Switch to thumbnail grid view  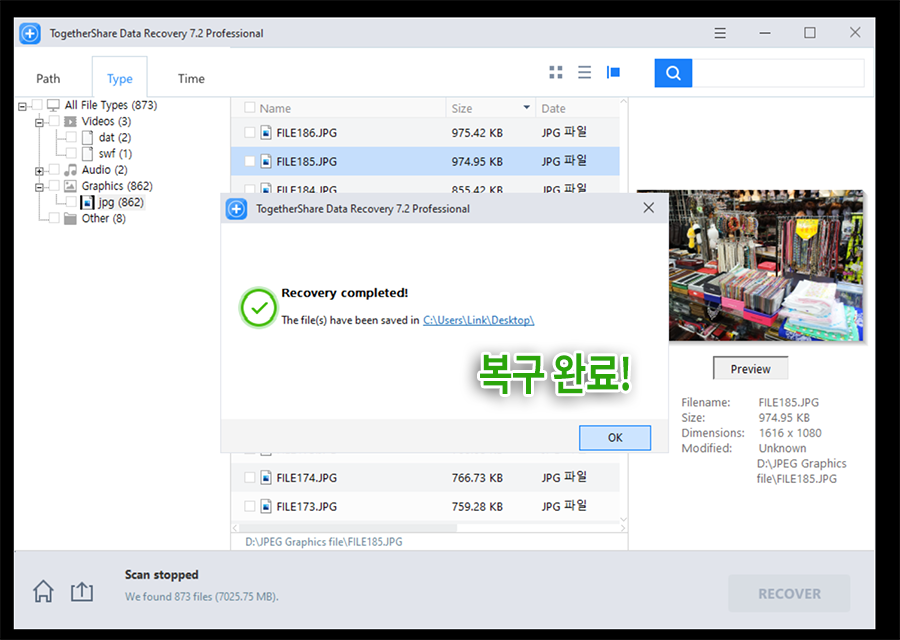(556, 72)
